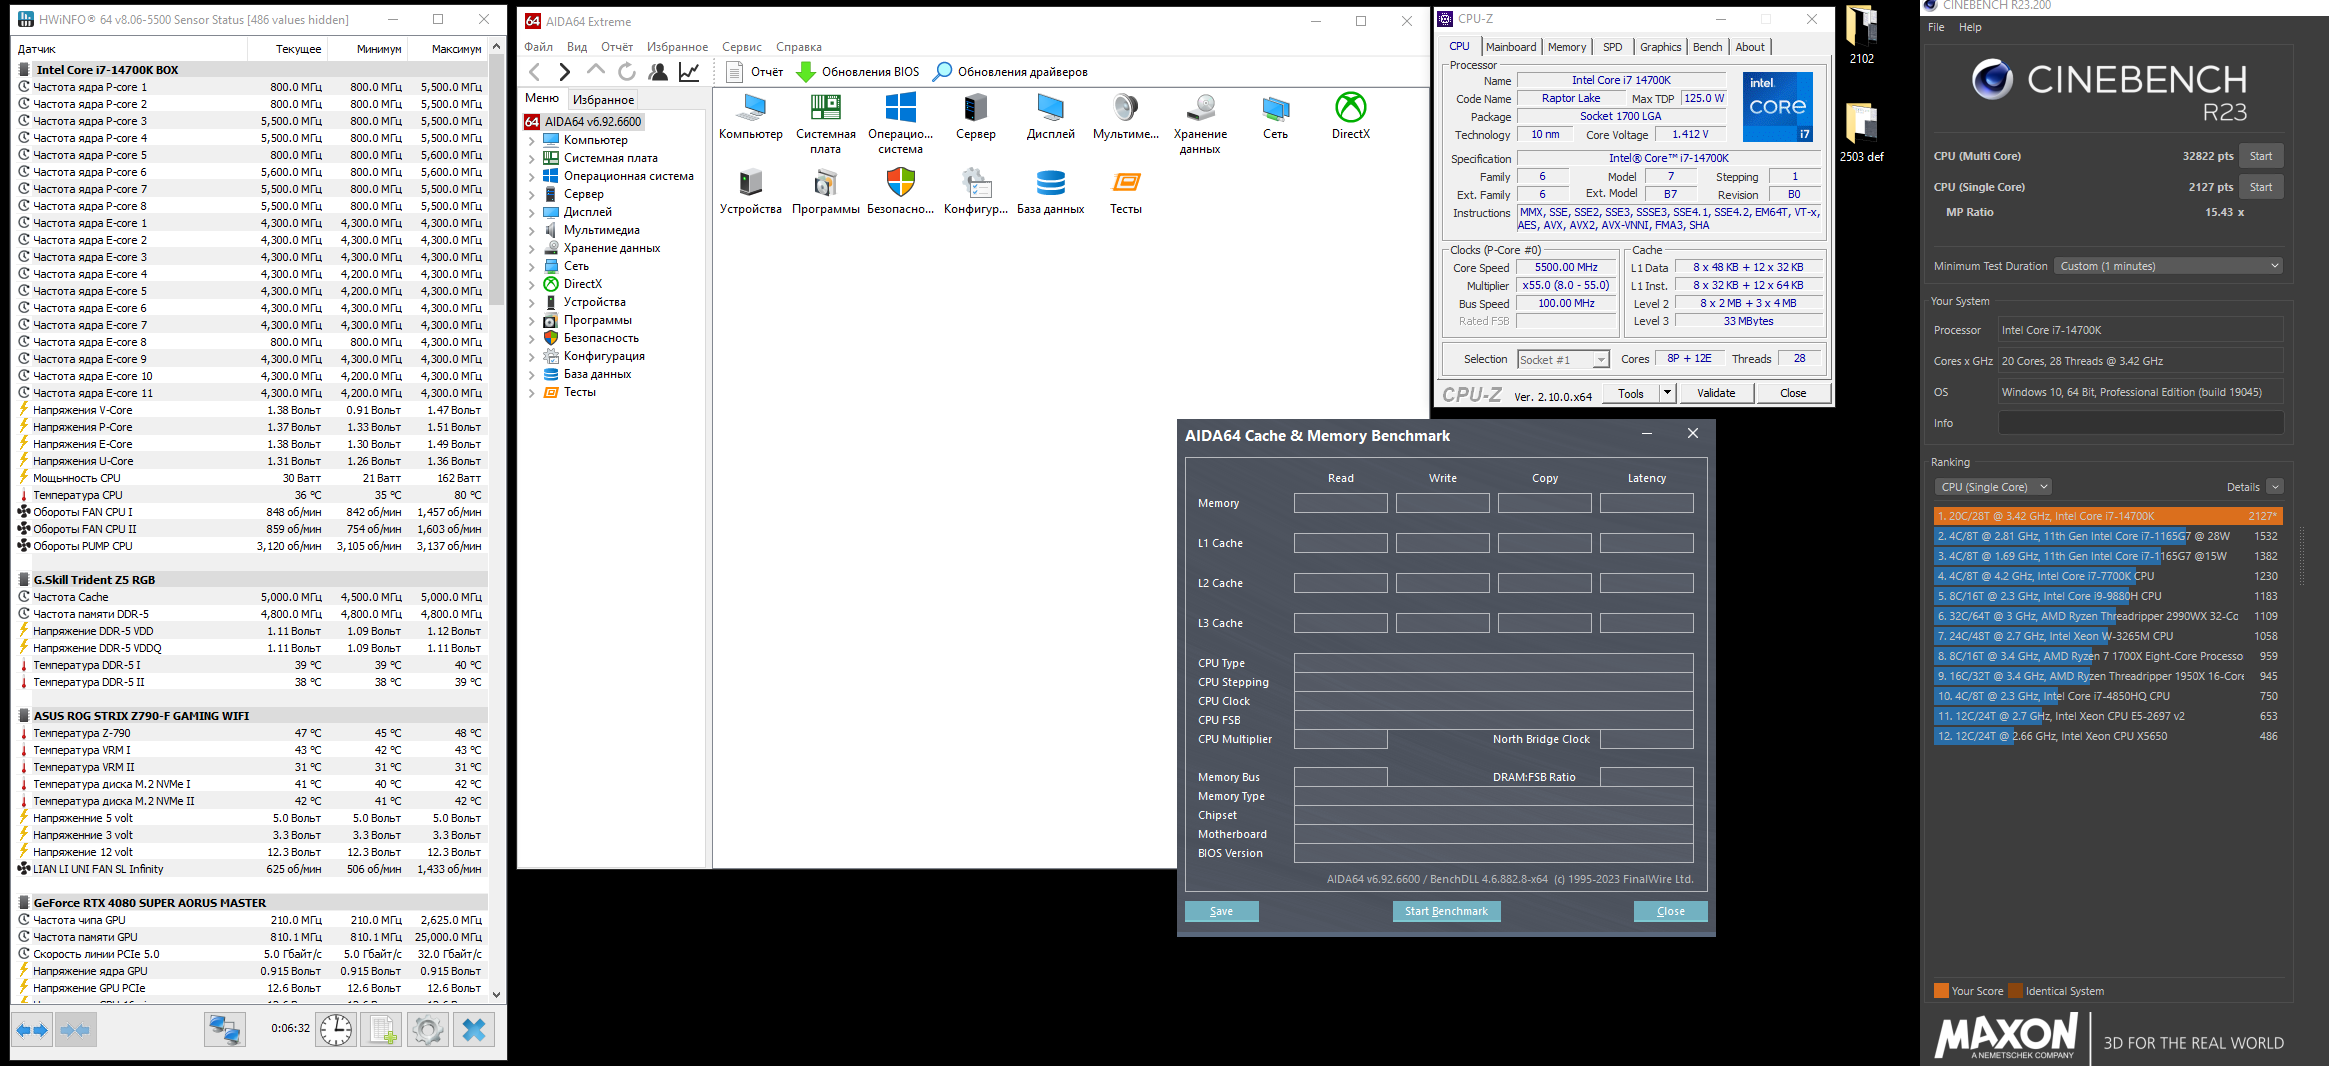Click AIDA64 toolbar user silhouette icon
This screenshot has width=2329, height=1066.
coord(658,72)
